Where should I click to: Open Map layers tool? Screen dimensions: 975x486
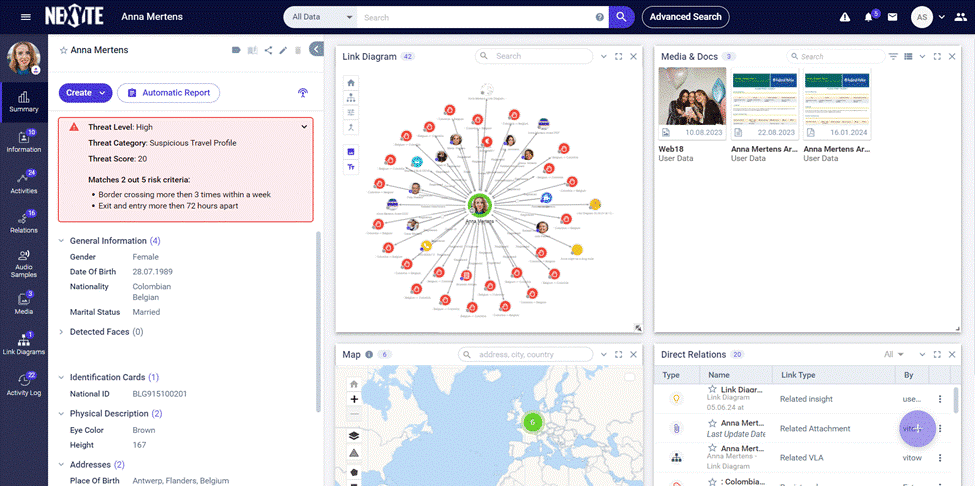(354, 435)
